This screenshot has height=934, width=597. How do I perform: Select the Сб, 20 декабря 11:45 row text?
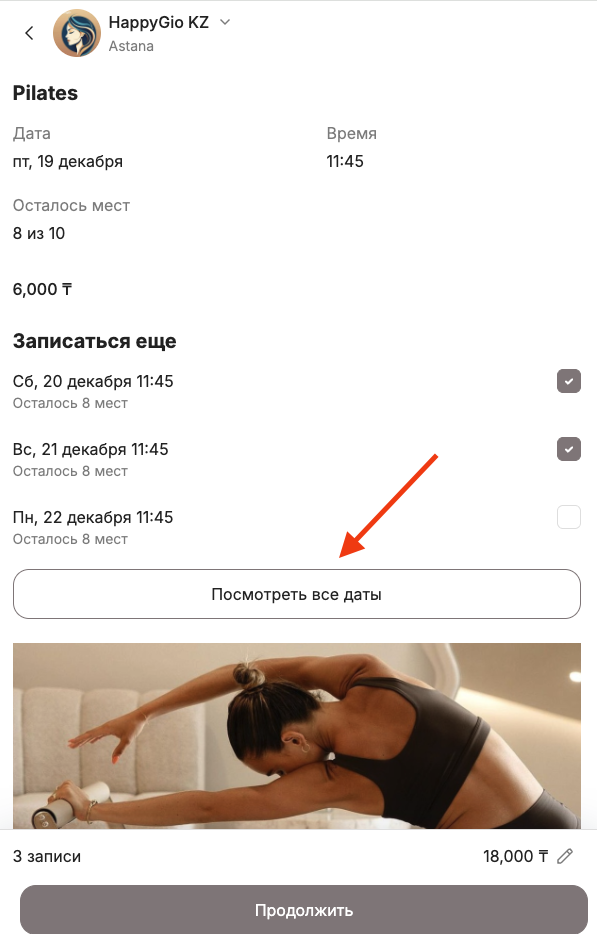[x=93, y=381]
